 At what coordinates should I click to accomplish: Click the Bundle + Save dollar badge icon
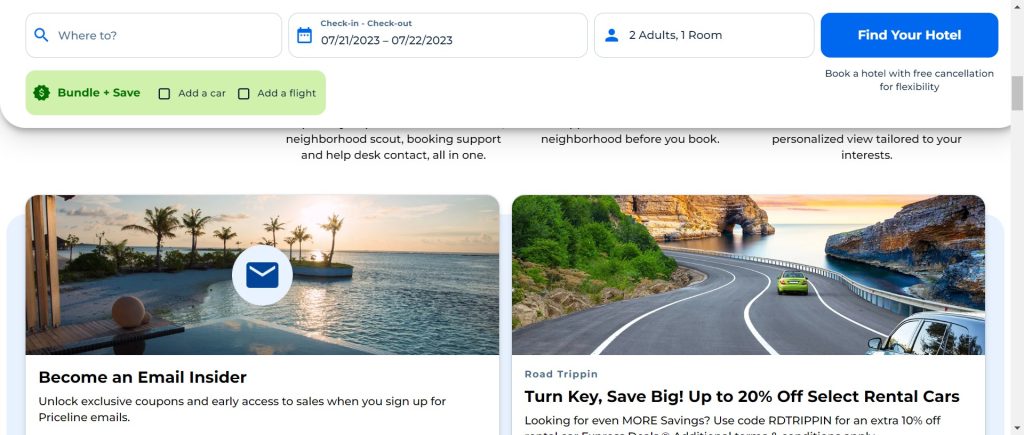pos(41,93)
